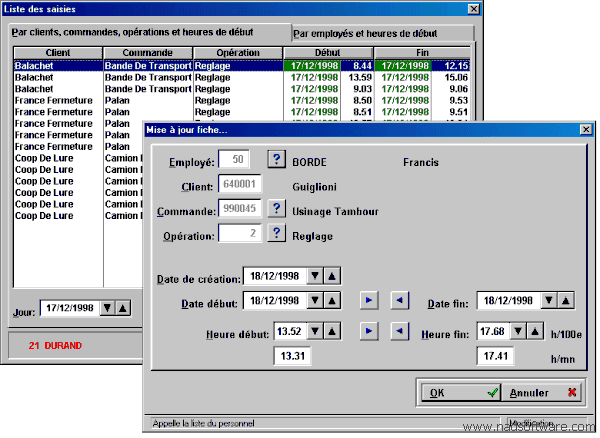Decrease Date de création with down arrow

click(315, 276)
